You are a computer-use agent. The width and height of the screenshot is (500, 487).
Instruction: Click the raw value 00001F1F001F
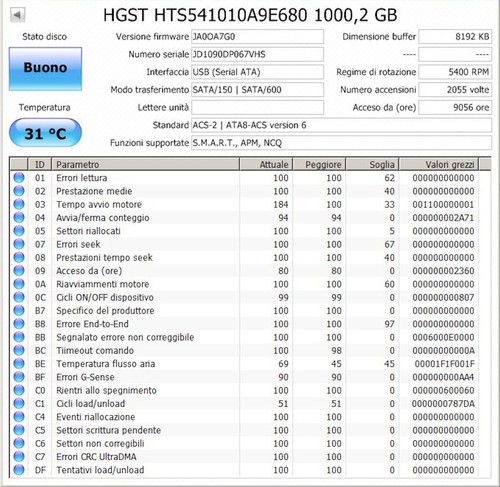click(x=445, y=364)
